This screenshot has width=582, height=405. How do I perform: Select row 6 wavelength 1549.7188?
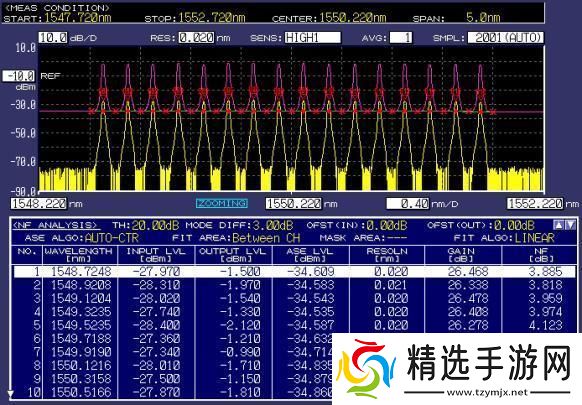pyautogui.click(x=81, y=339)
